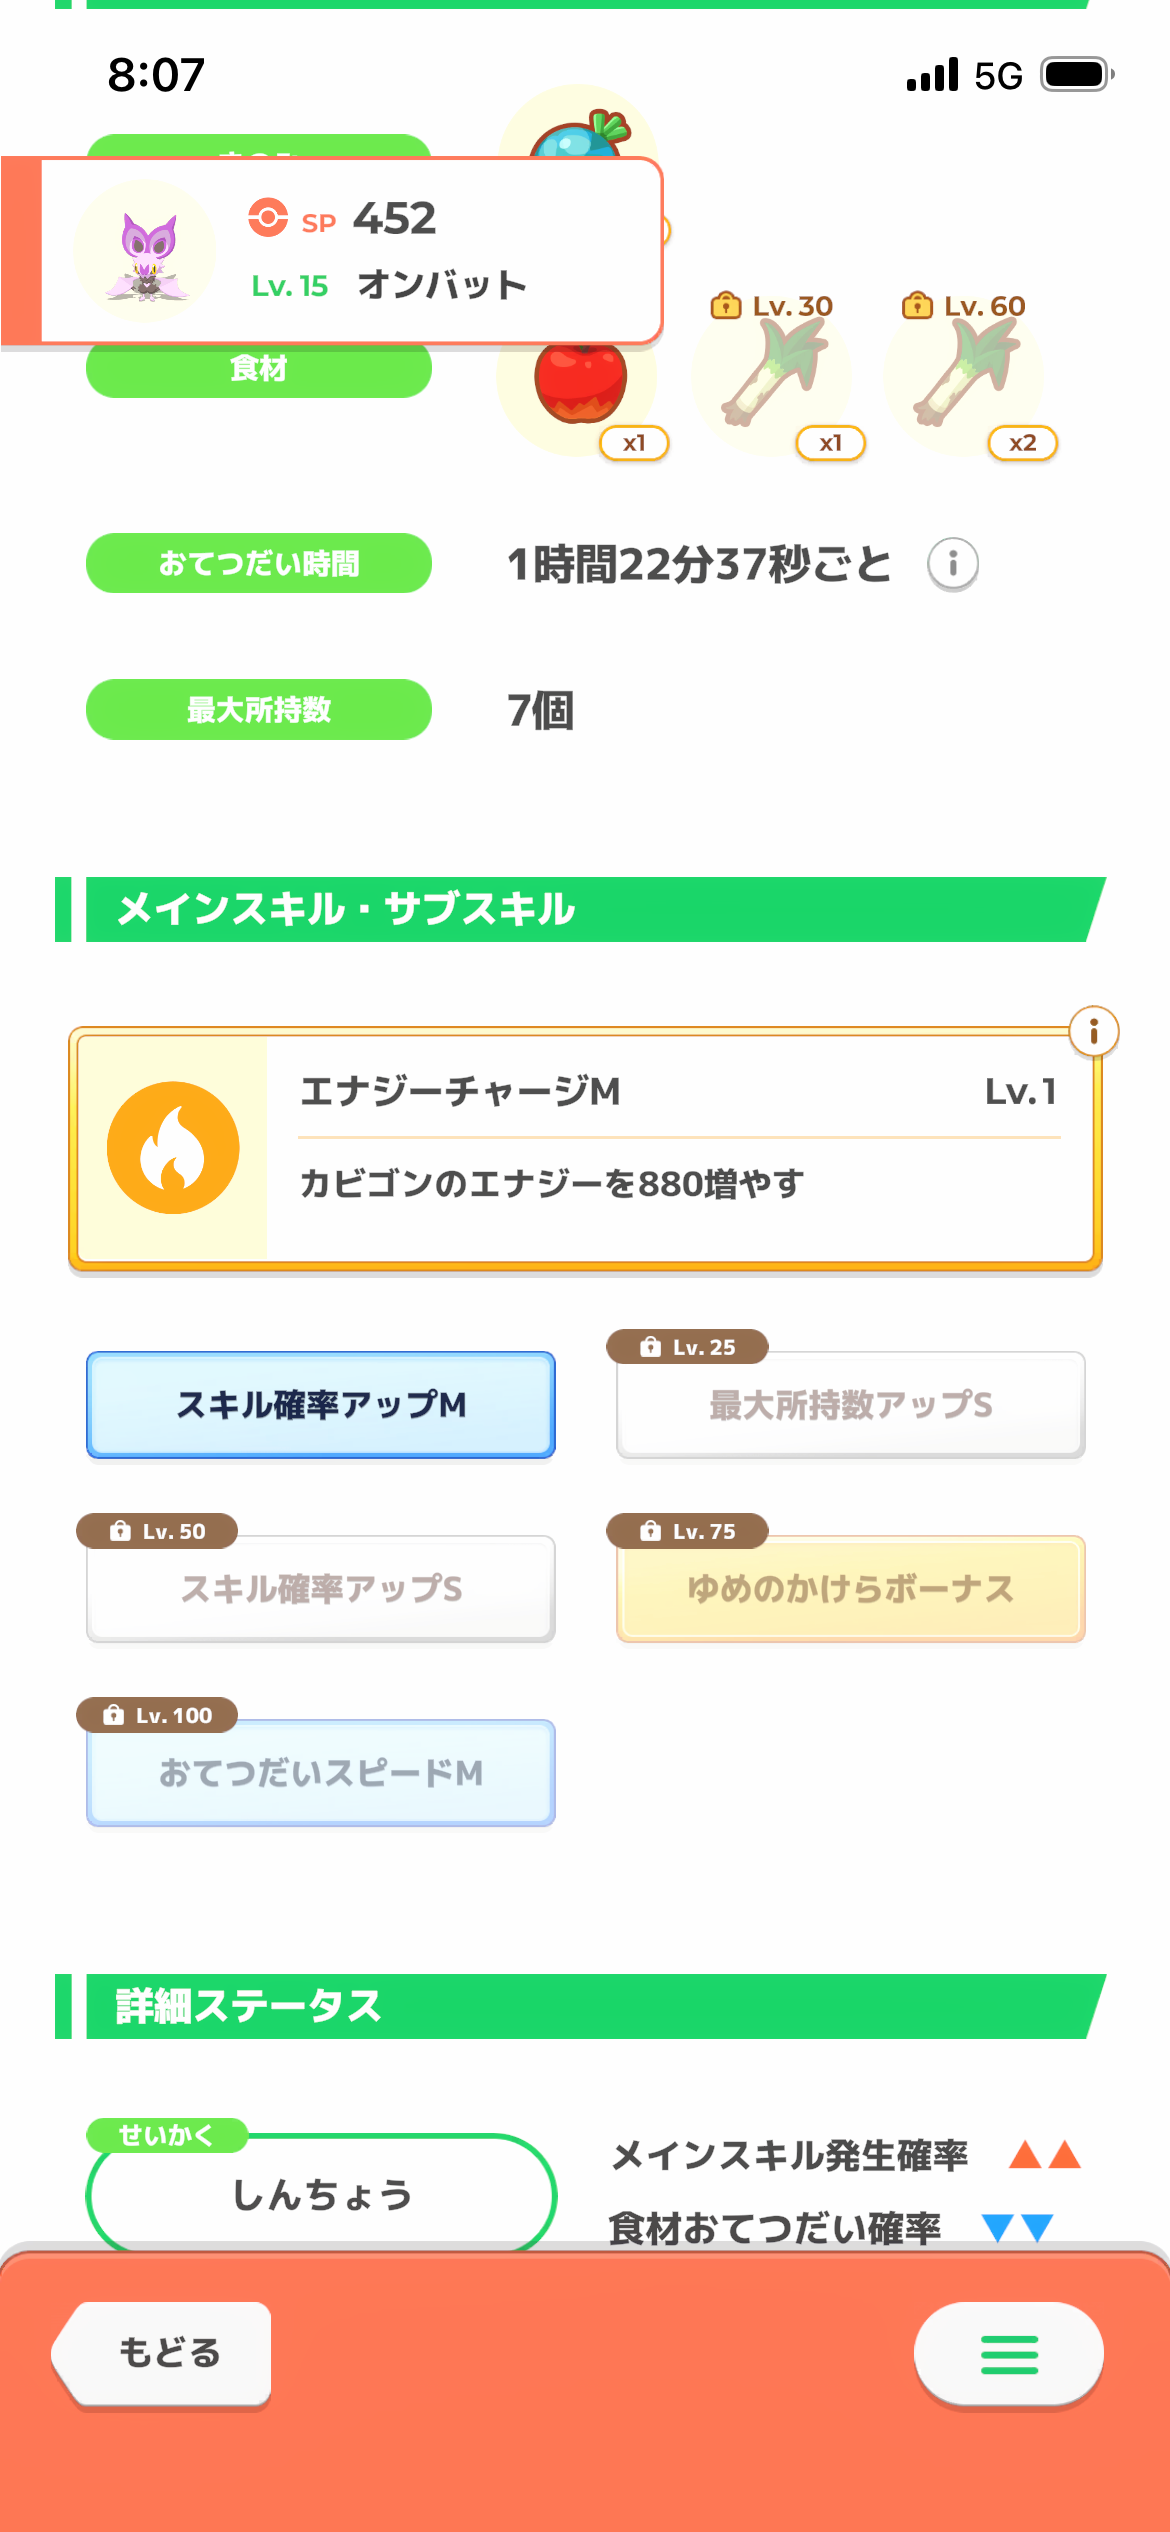The height and width of the screenshot is (2532, 1170).
Task: Tap the エナジーチャージM main skill card
Action: tap(680, 1148)
